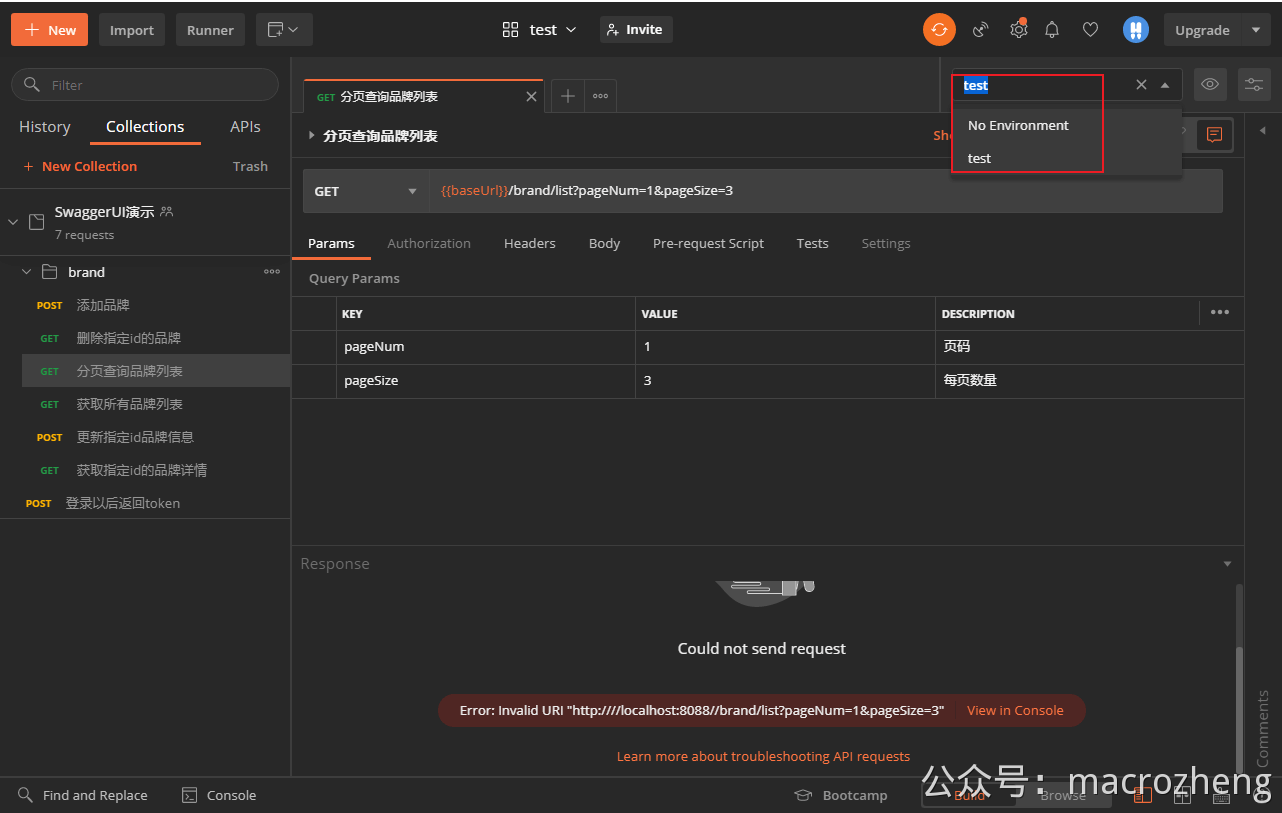This screenshot has height=813, width=1282.
Task: Open the Body tab
Action: 604,243
